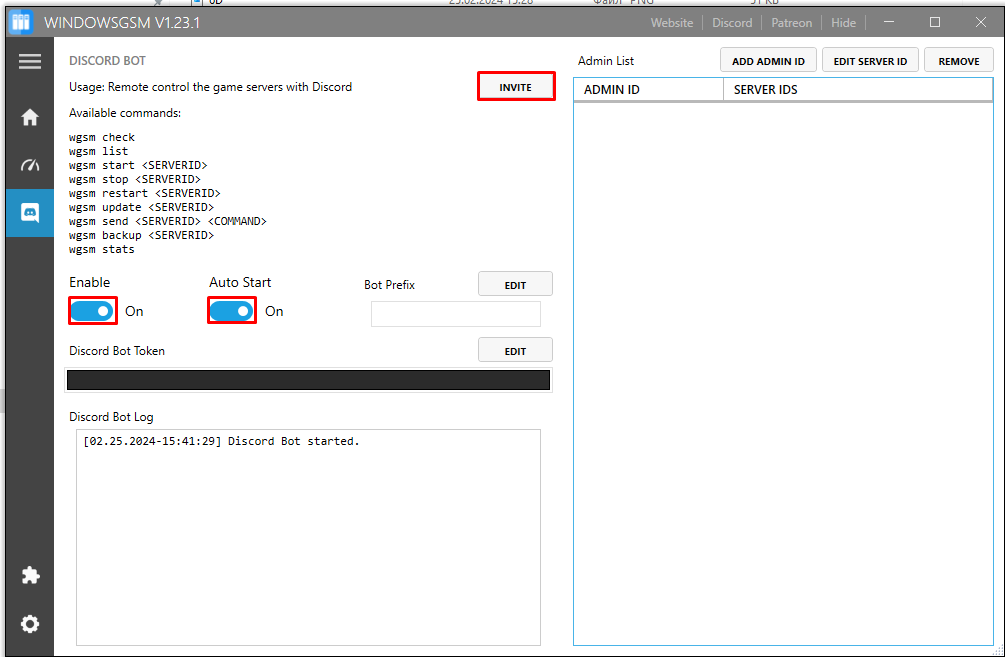Click the ADD ADMIN ID button
The width and height of the screenshot is (1005, 657).
pyautogui.click(x=768, y=60)
